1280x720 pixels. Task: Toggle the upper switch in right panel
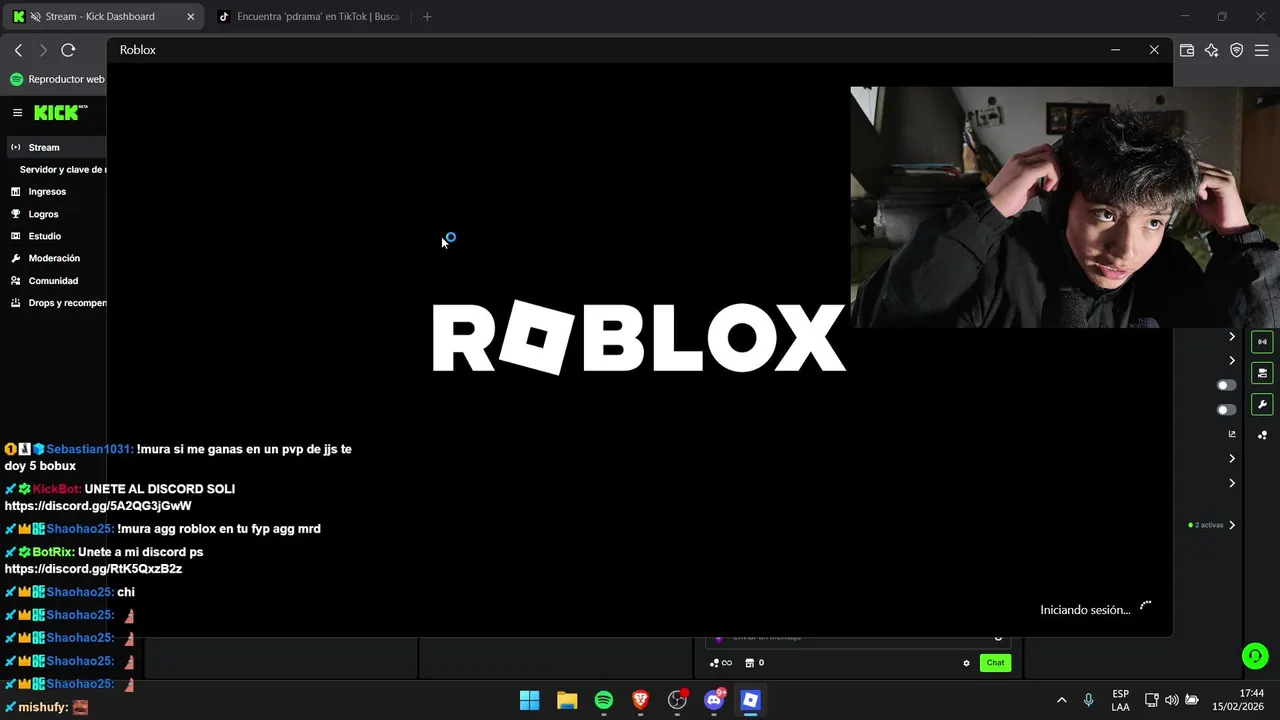tap(1226, 385)
